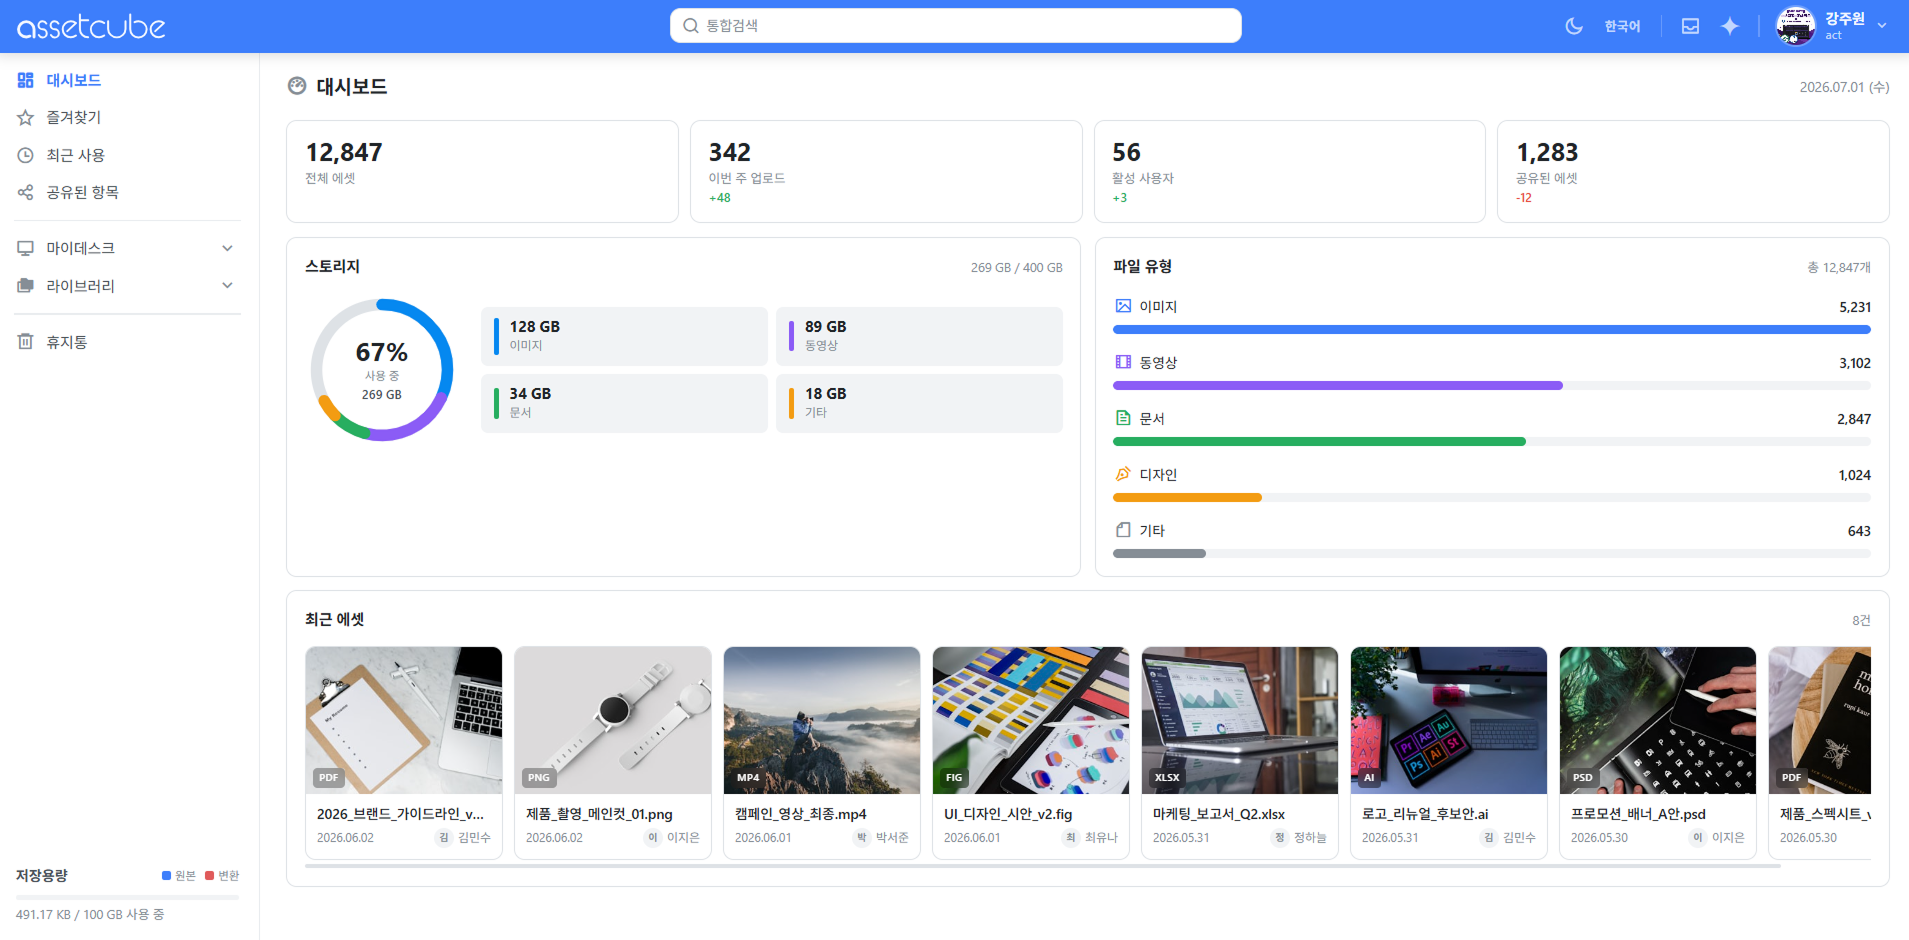Click the 이미지 file type icon
This screenshot has height=940, width=1909.
click(1123, 306)
